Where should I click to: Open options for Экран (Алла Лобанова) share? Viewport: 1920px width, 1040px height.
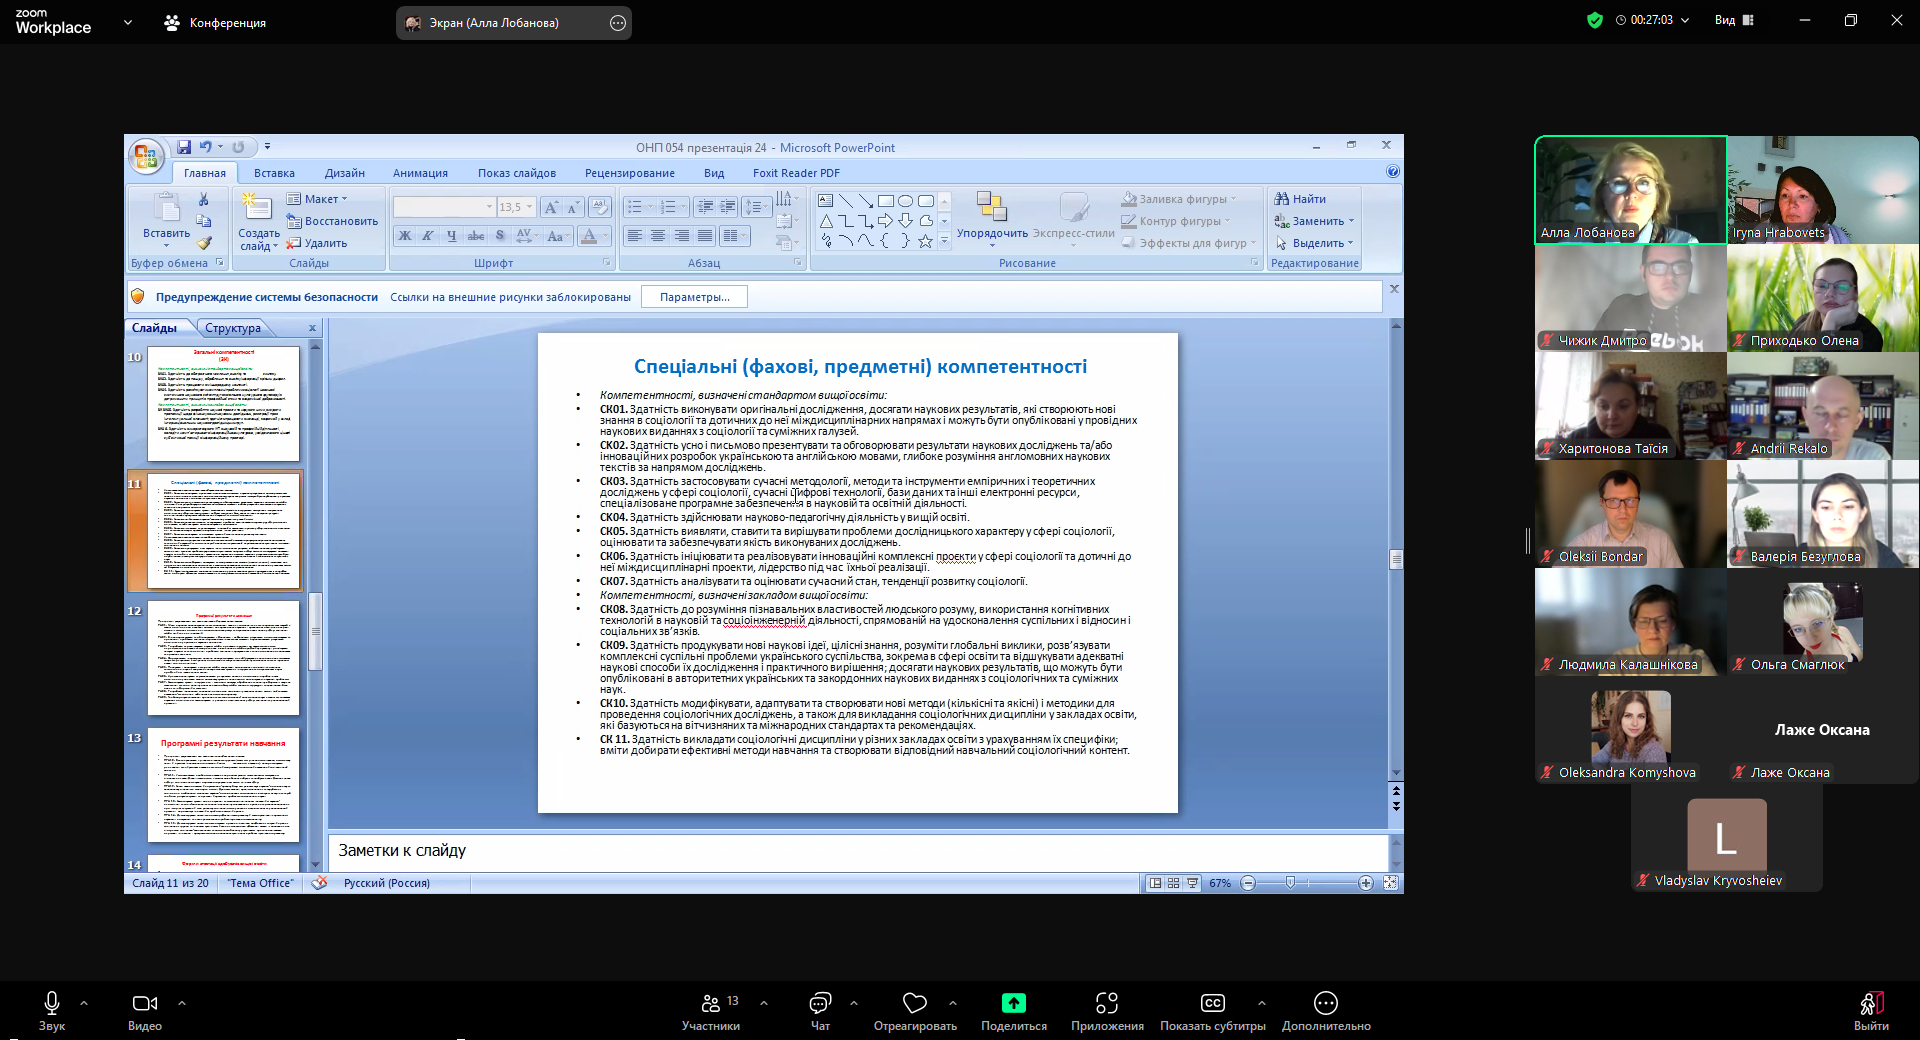618,23
